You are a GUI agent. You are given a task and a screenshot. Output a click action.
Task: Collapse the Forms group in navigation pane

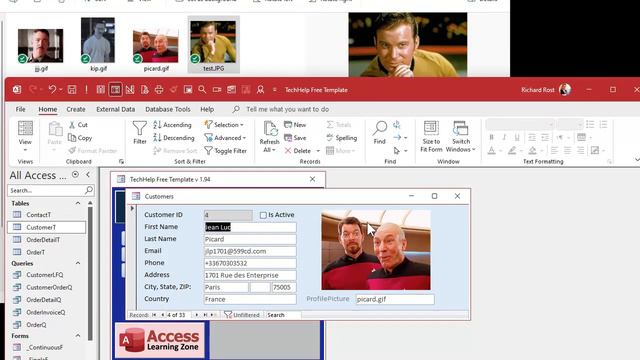point(78,336)
